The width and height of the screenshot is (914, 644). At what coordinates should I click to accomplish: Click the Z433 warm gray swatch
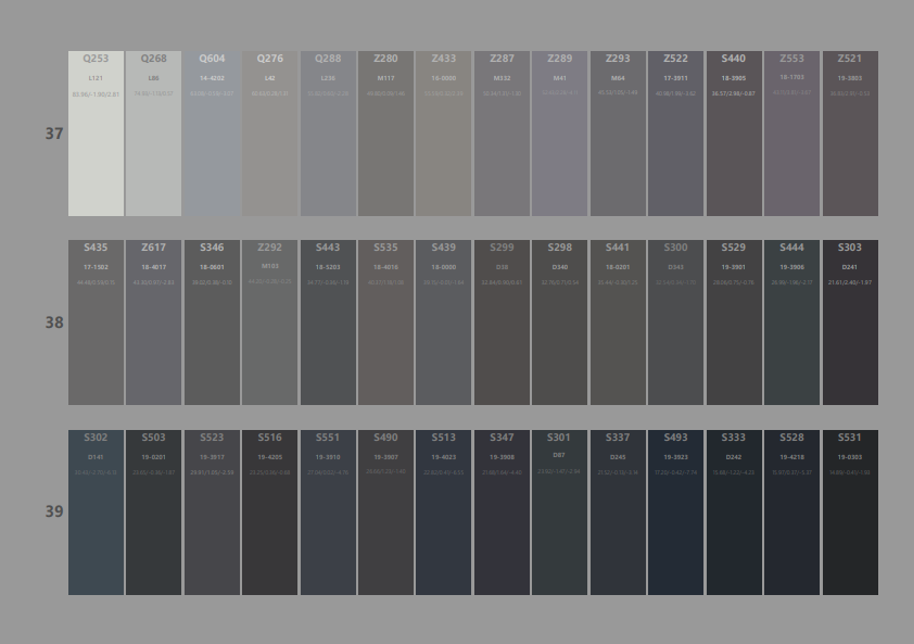(x=443, y=134)
